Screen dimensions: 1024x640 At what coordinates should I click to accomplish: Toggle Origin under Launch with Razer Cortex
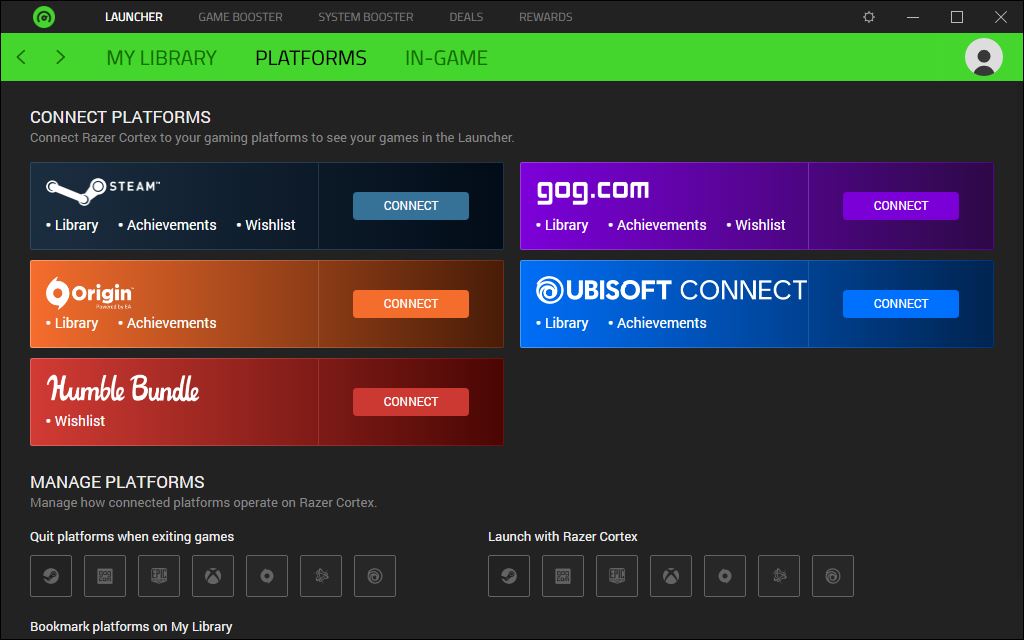725,576
